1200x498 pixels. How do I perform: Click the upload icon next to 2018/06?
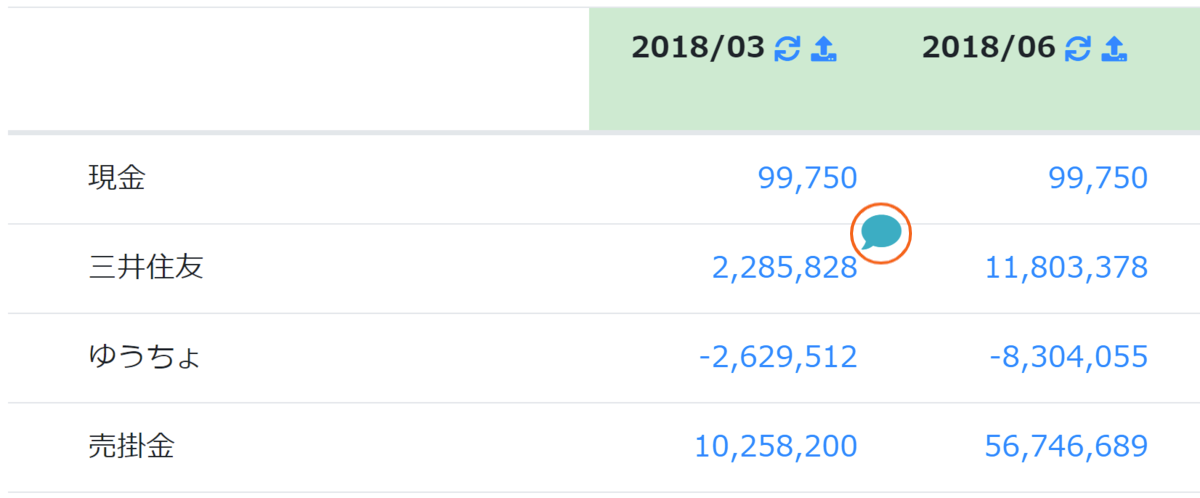[1114, 48]
